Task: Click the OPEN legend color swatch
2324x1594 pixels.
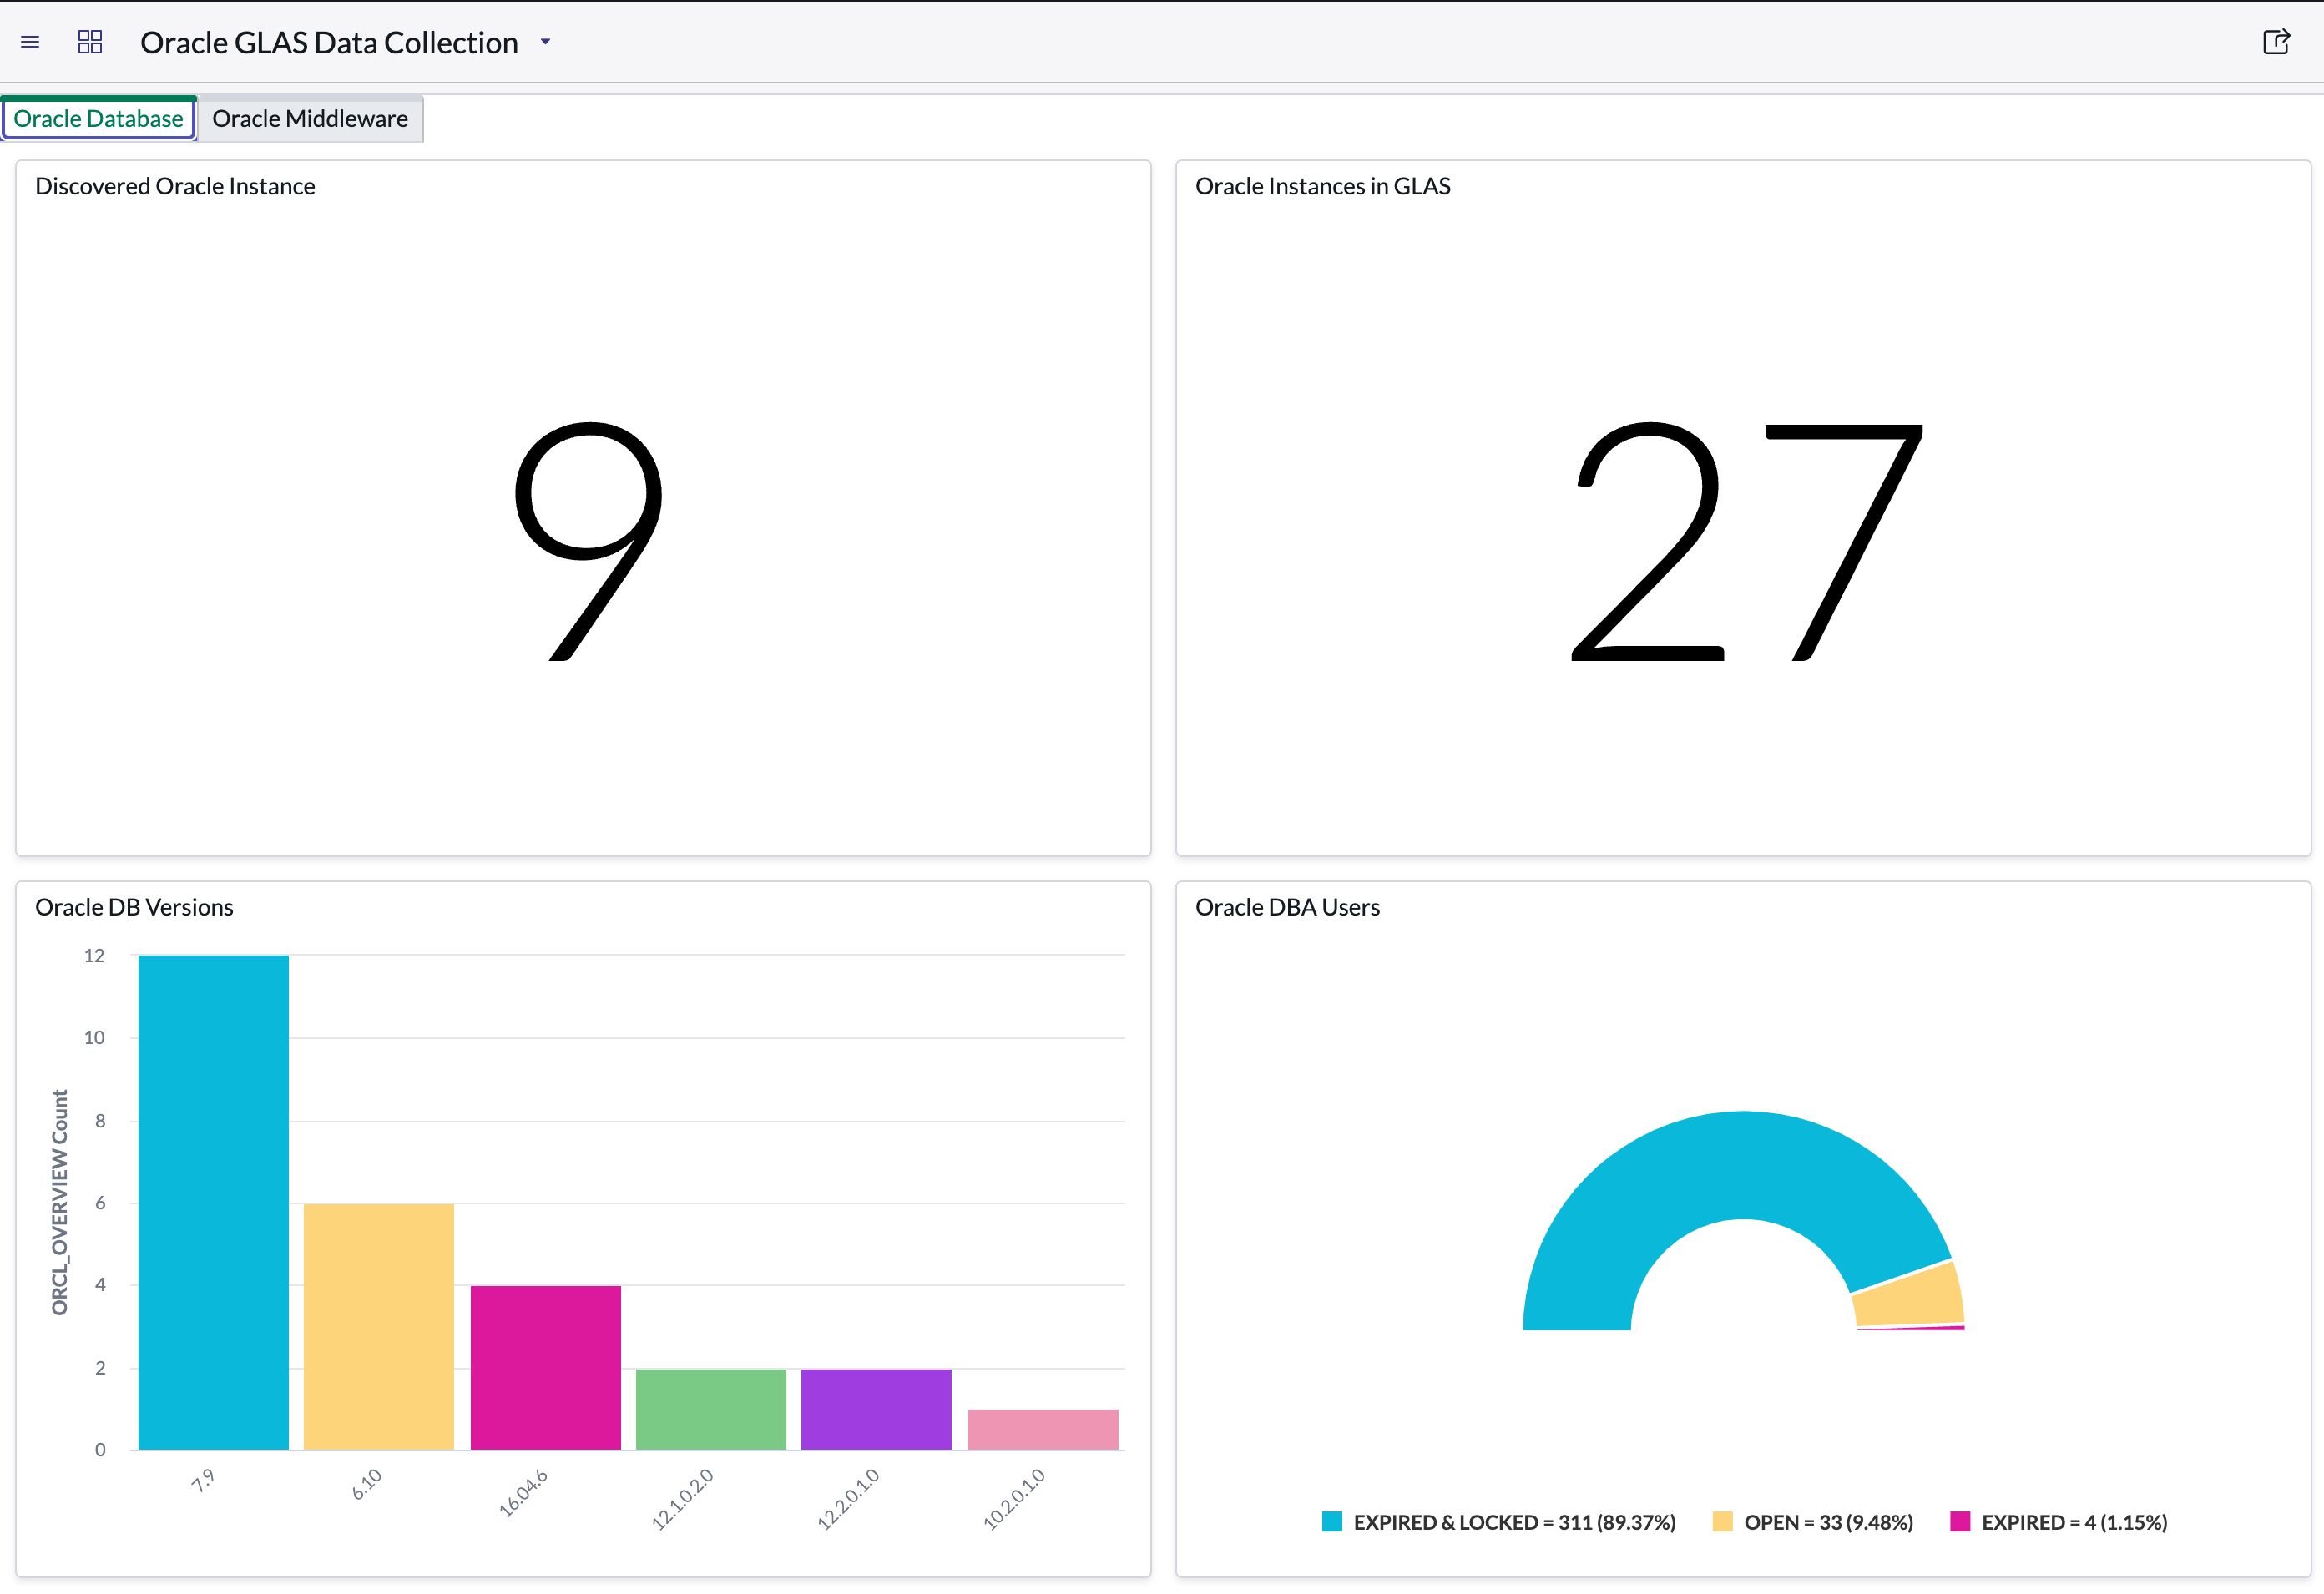Action: point(1722,1522)
